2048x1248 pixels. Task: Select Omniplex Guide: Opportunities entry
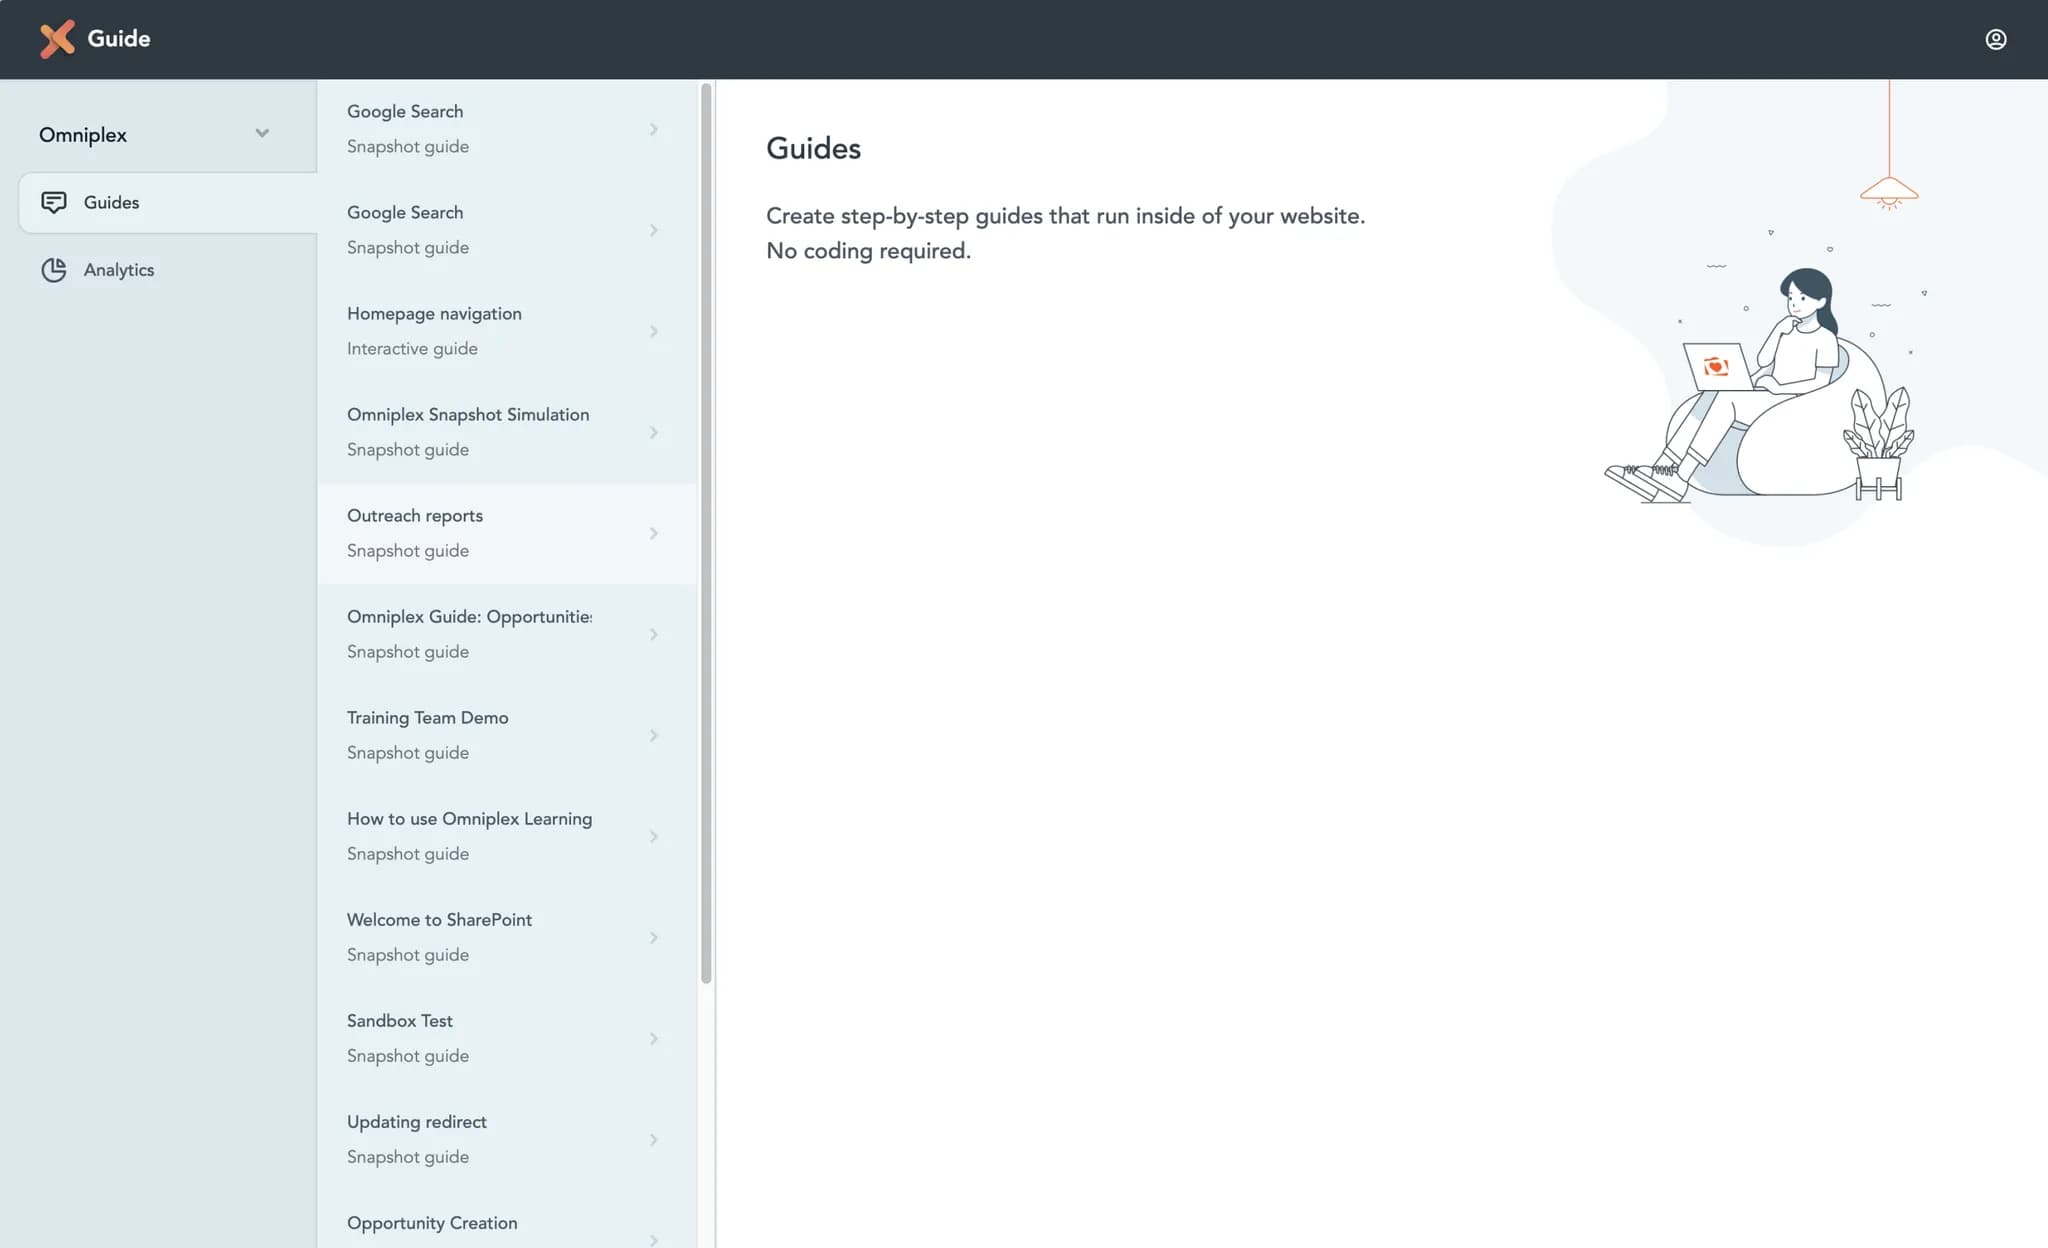click(507, 634)
